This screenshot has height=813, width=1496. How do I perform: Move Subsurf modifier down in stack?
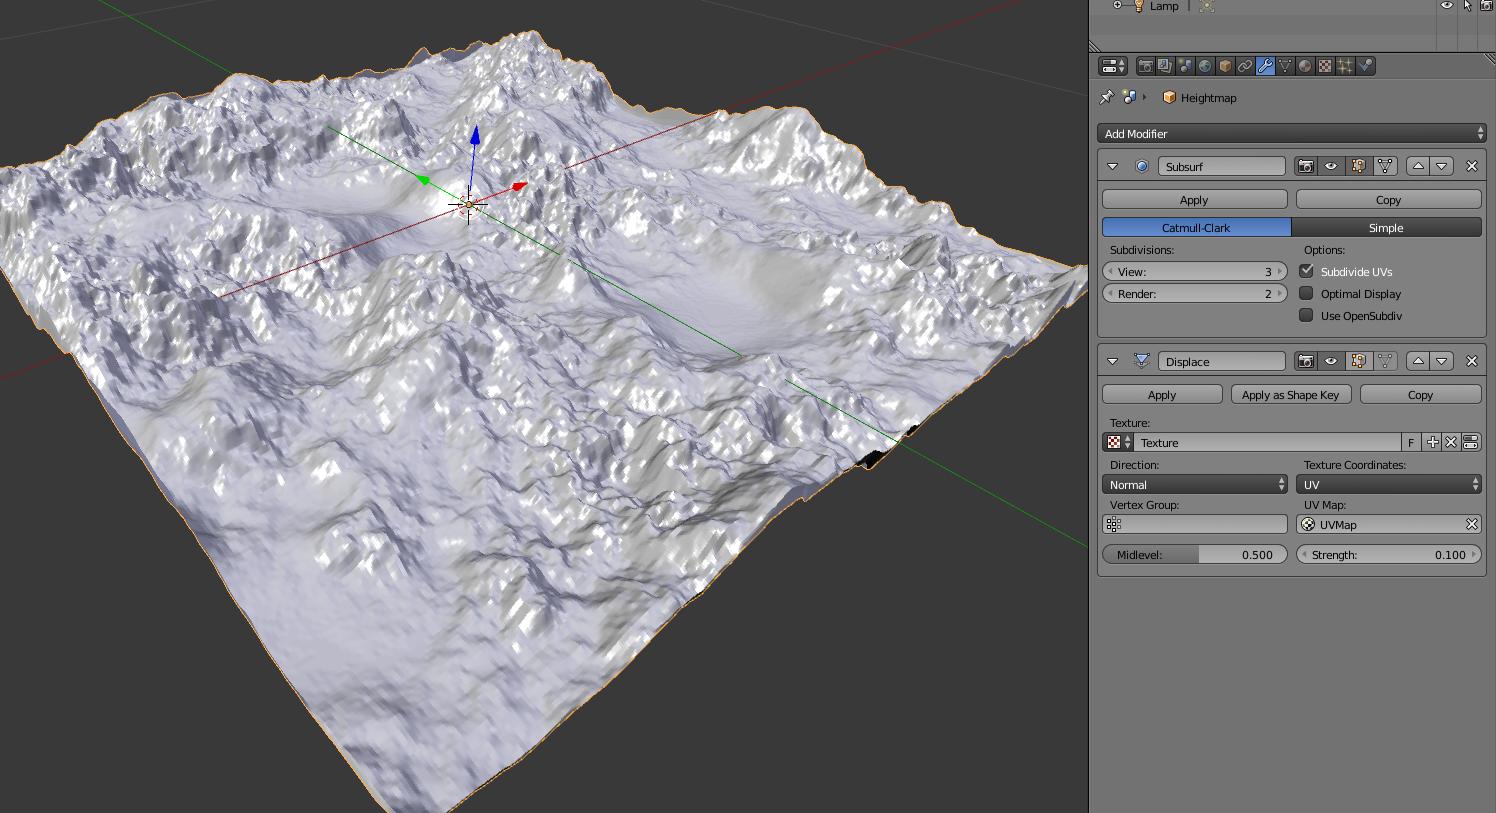(1442, 166)
